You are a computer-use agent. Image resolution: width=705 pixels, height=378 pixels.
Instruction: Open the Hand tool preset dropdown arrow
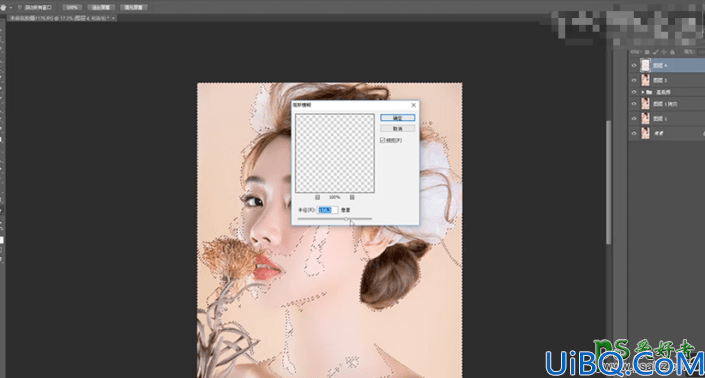[11, 8]
